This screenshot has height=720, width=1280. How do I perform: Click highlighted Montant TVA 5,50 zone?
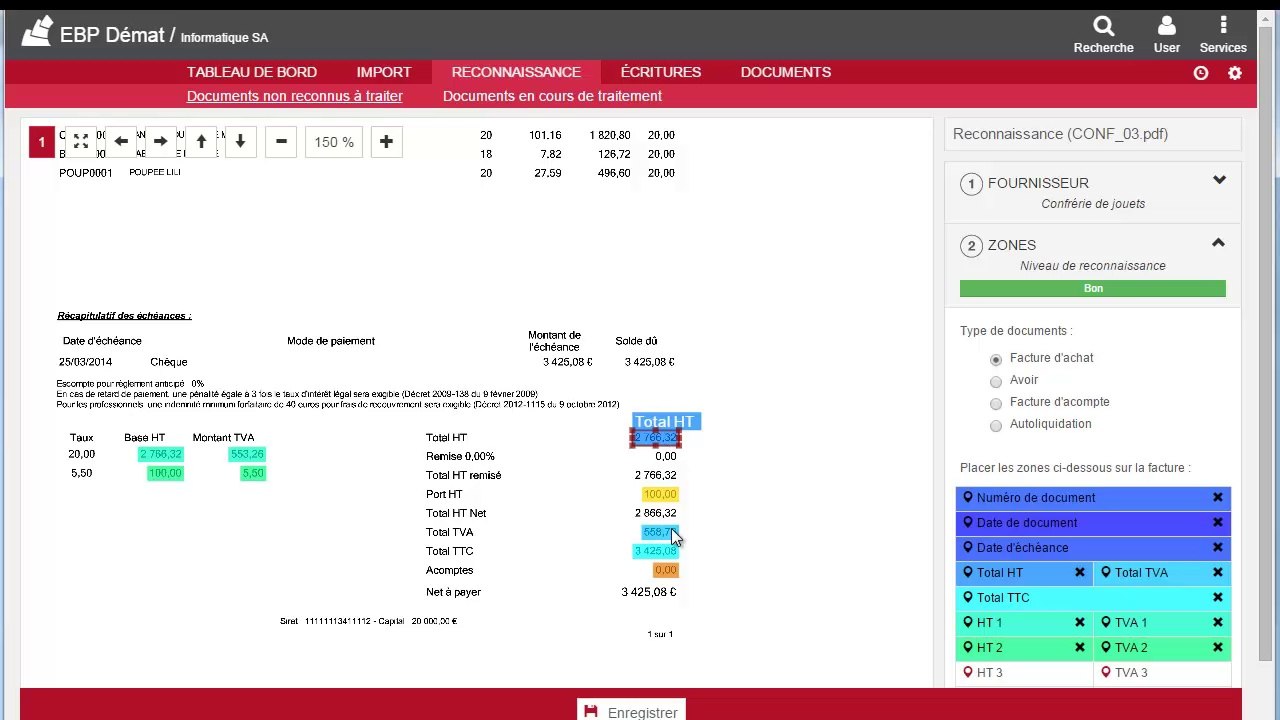pos(253,473)
